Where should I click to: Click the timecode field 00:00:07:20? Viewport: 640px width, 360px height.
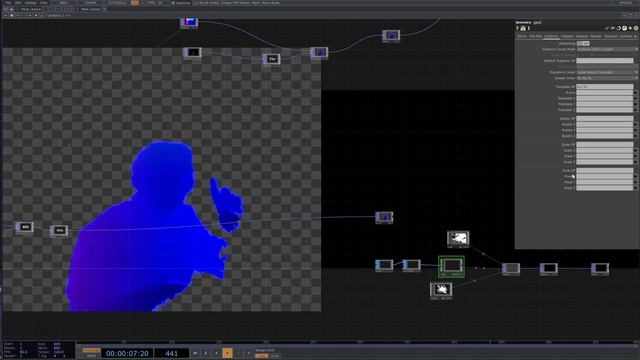pyautogui.click(x=127, y=353)
